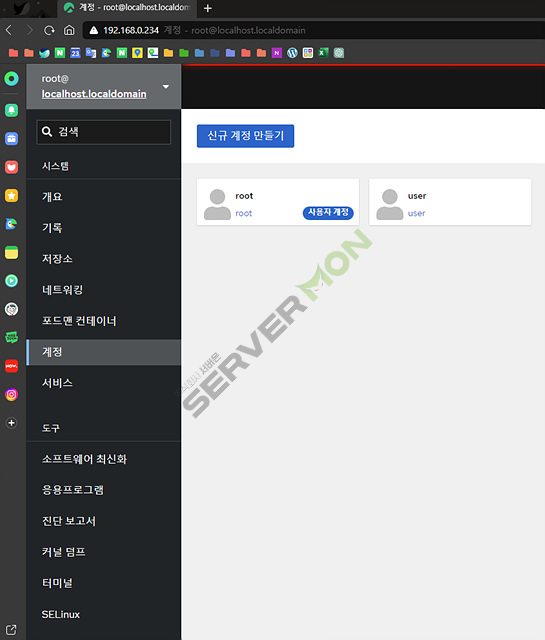This screenshot has height=640, width=545.
Task: Go to the browser home page
Action: click(x=69, y=30)
